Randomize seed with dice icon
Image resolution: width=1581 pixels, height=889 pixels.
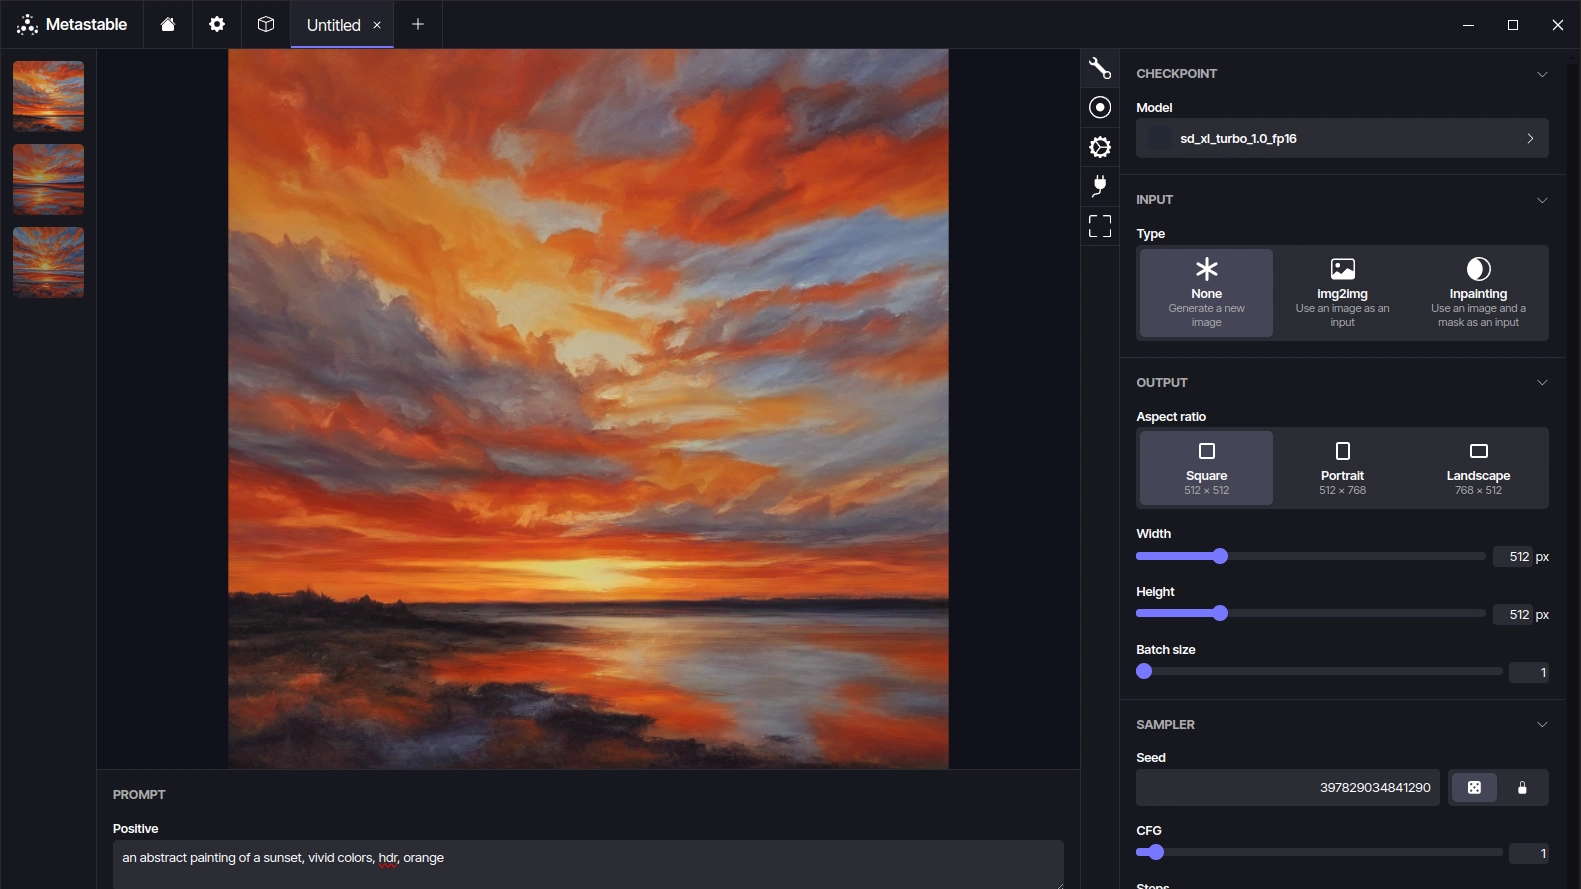pos(1474,788)
